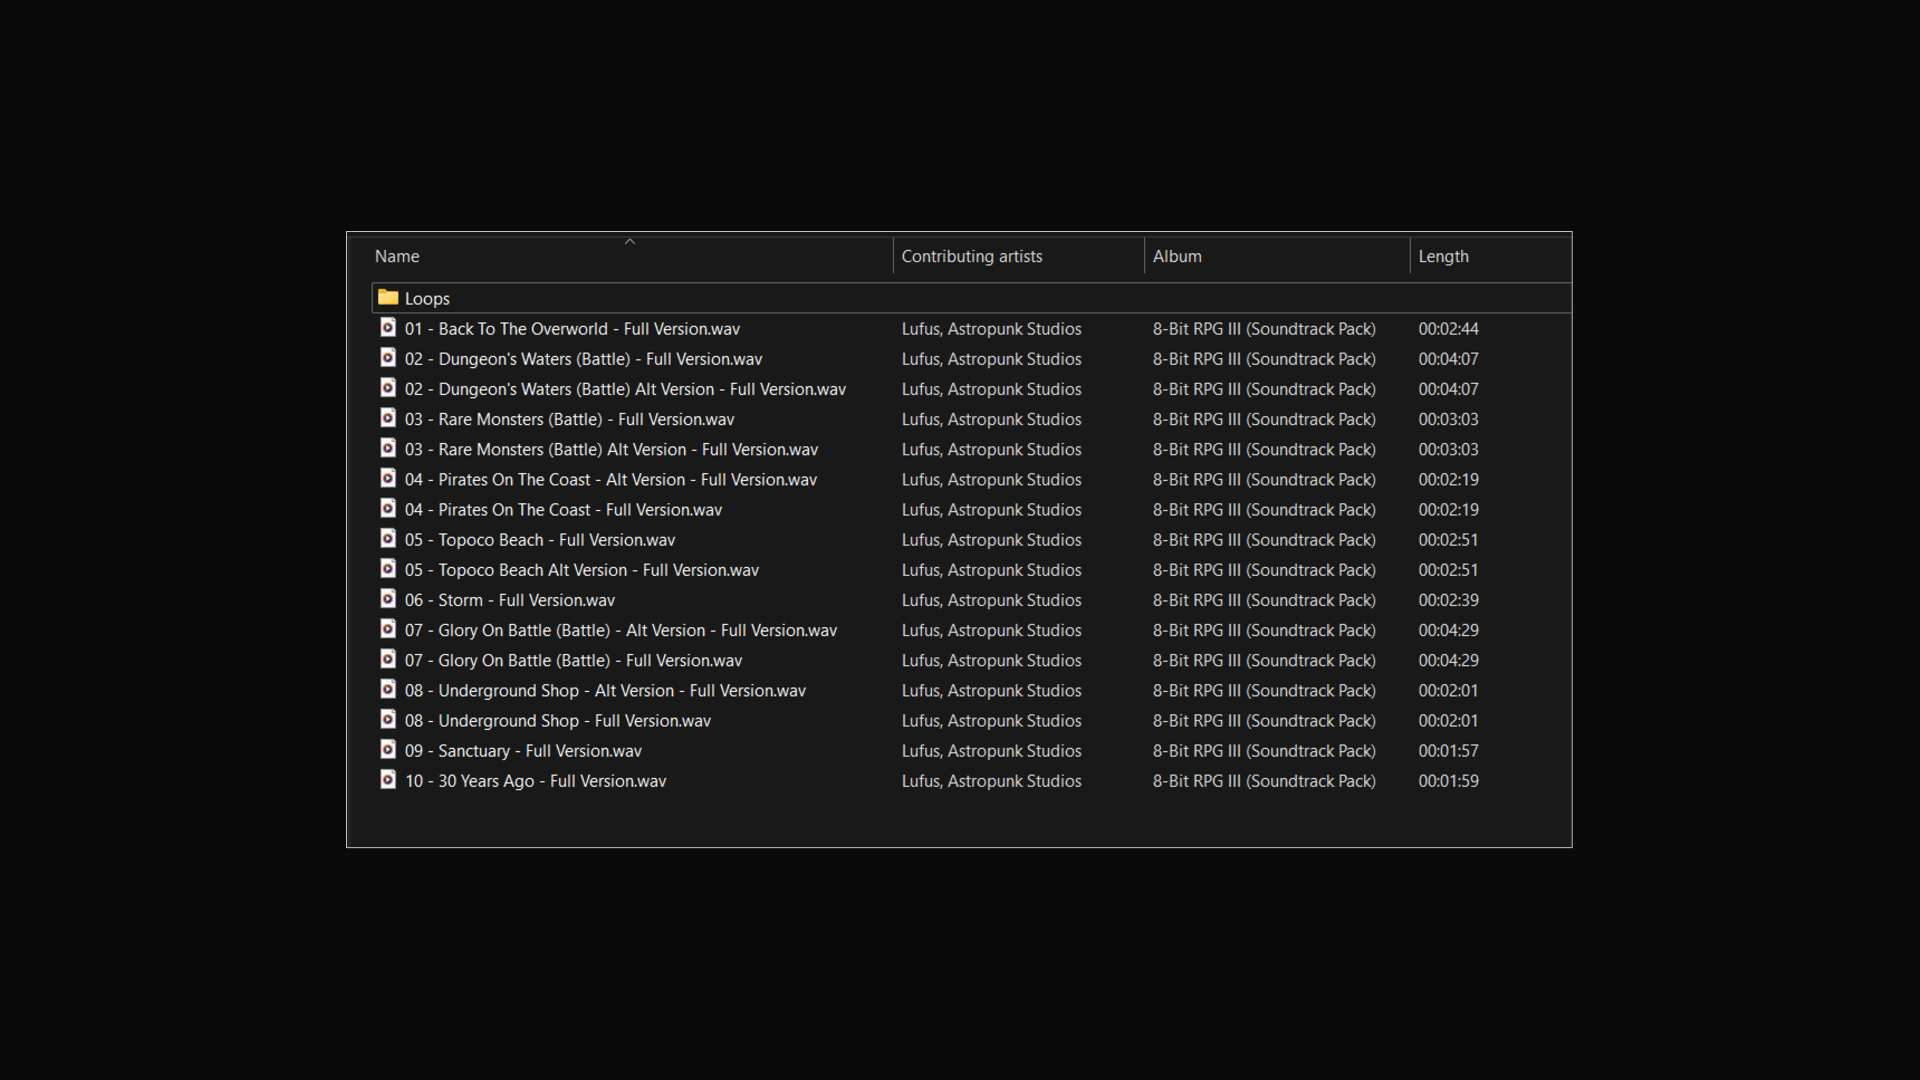Viewport: 1920px width, 1080px height.
Task: Click icon of Underground Shop Alt Version file
Action: 388,690
